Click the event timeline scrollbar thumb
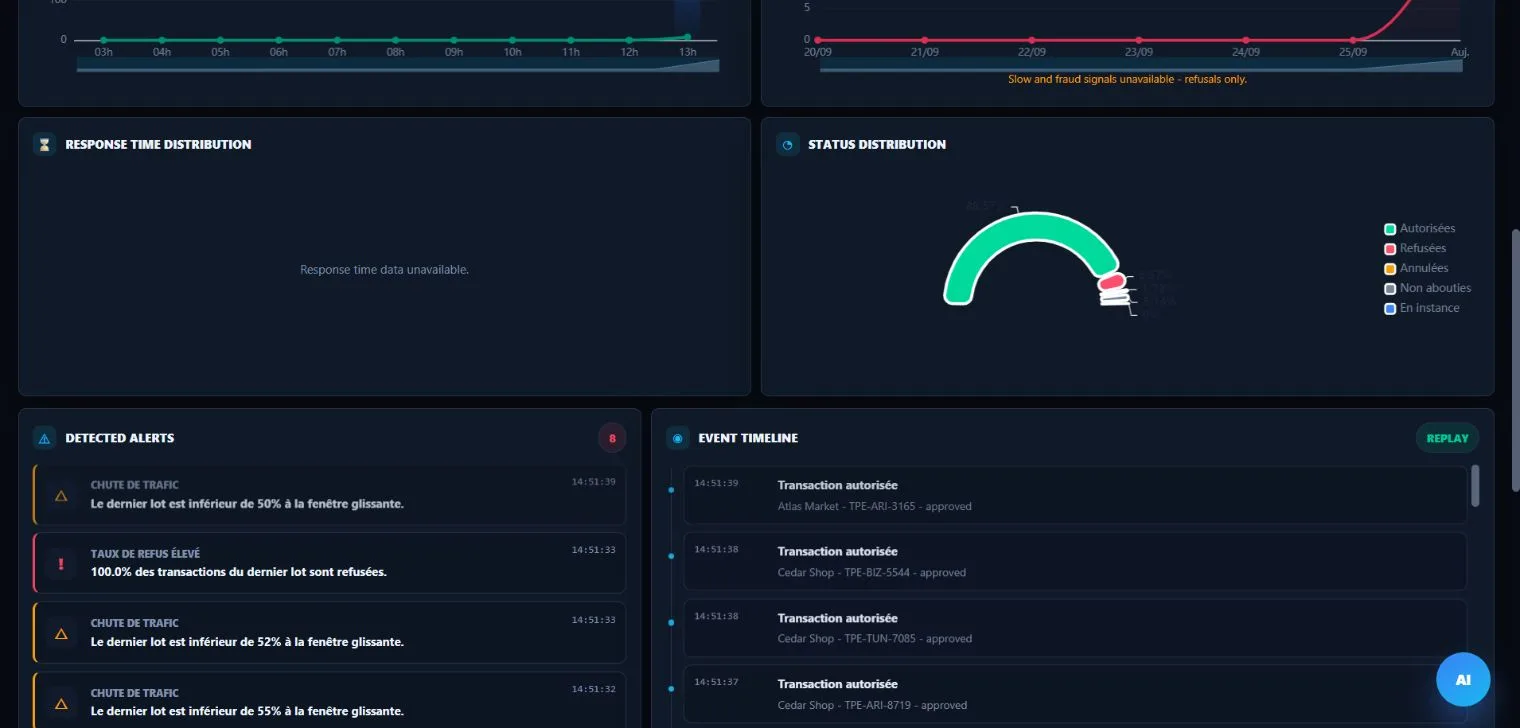Viewport: 1520px width, 728px height. tap(1475, 486)
